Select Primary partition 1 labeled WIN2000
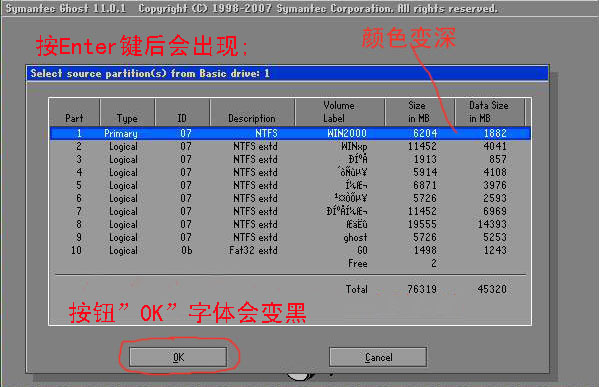 coord(290,133)
